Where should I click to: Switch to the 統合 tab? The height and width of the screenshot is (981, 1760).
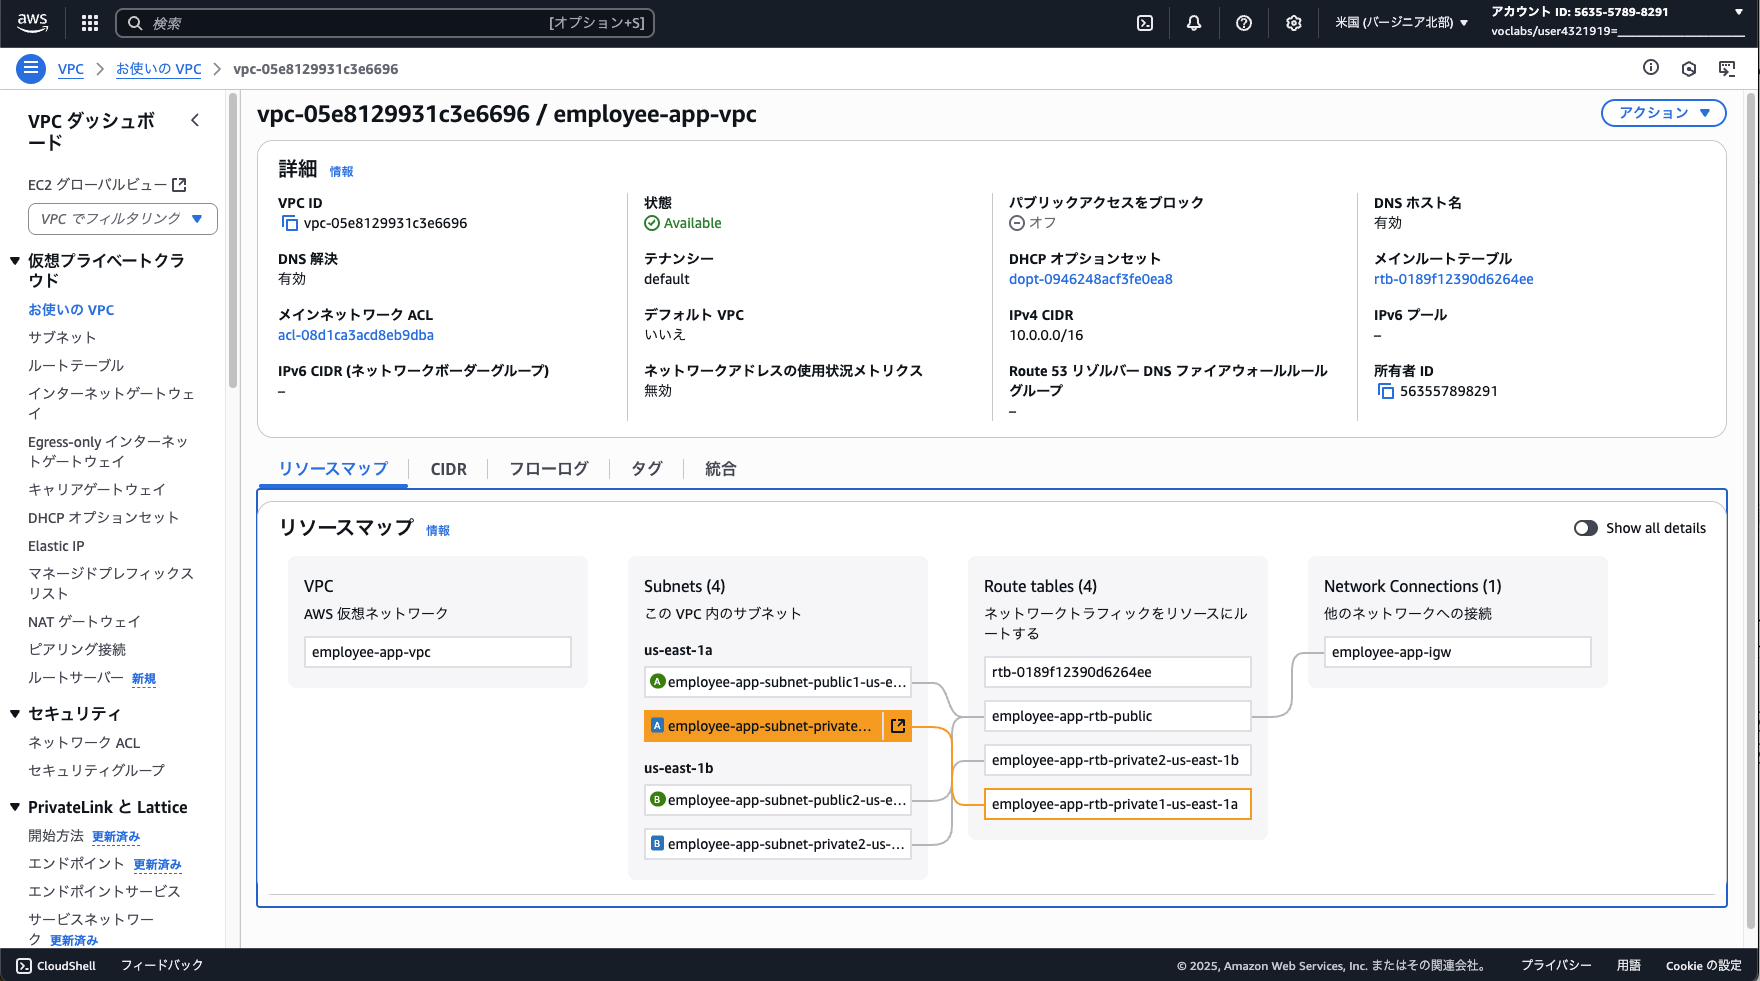click(721, 469)
